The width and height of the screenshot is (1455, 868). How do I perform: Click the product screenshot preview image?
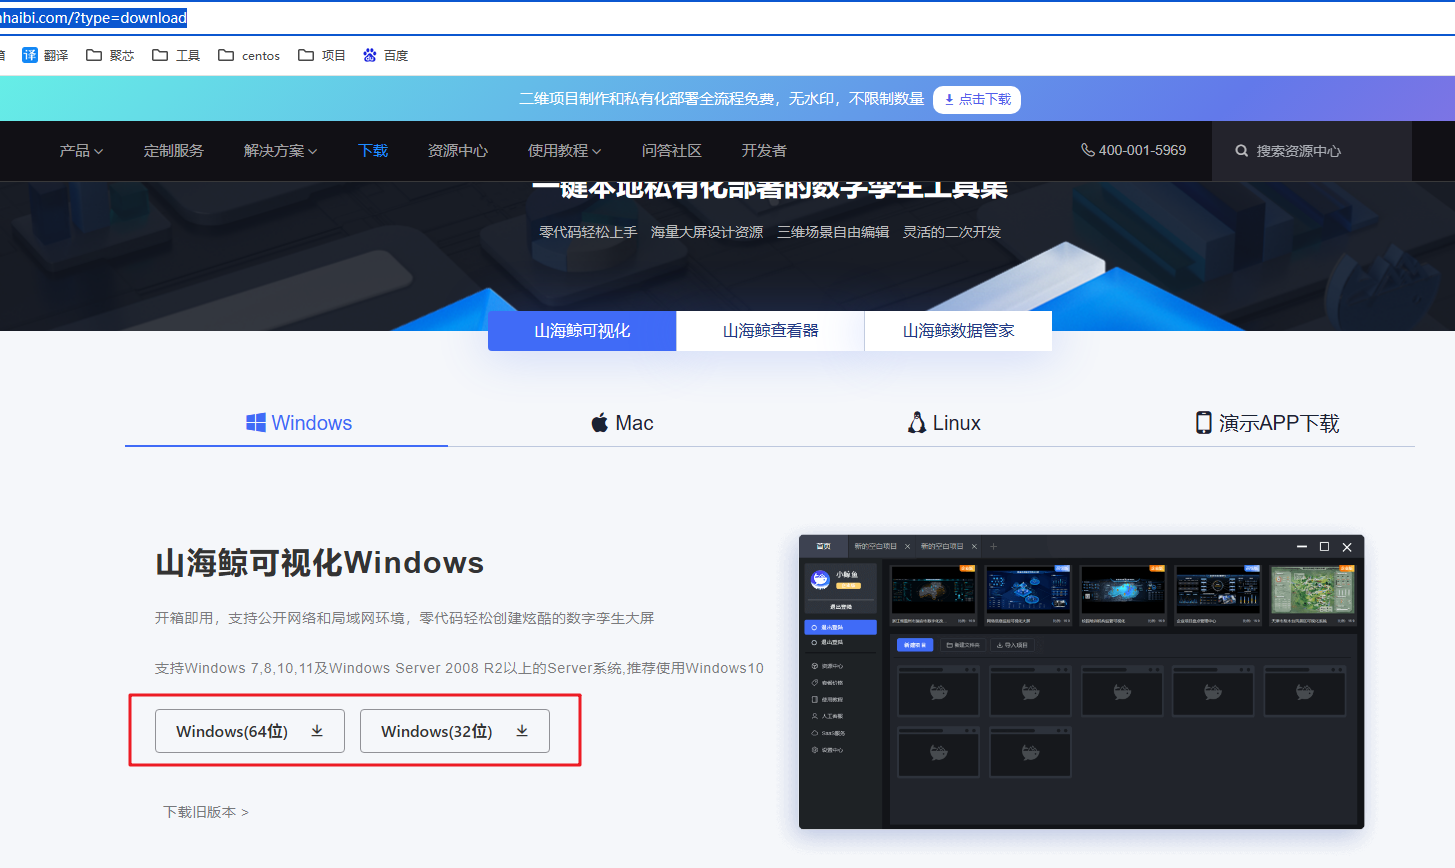pos(1081,682)
